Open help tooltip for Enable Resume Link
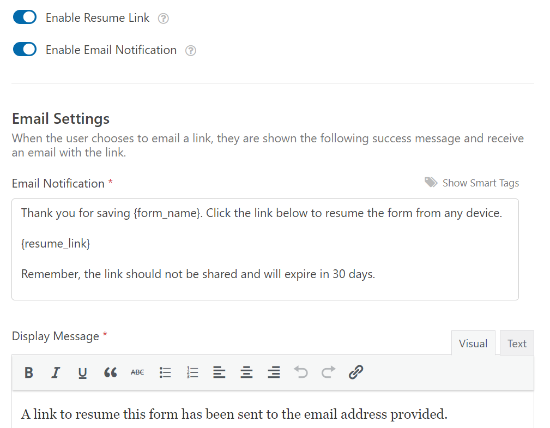The image size is (550, 428). coord(163,18)
